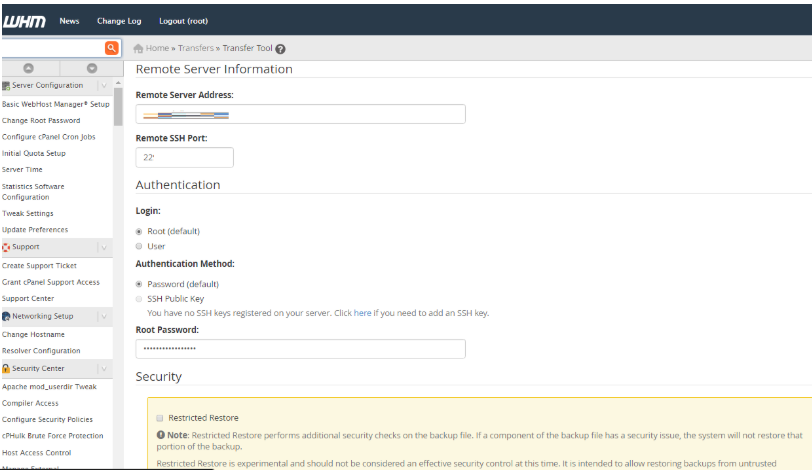
Task: Click the Security Center padlock icon
Action: (6, 368)
